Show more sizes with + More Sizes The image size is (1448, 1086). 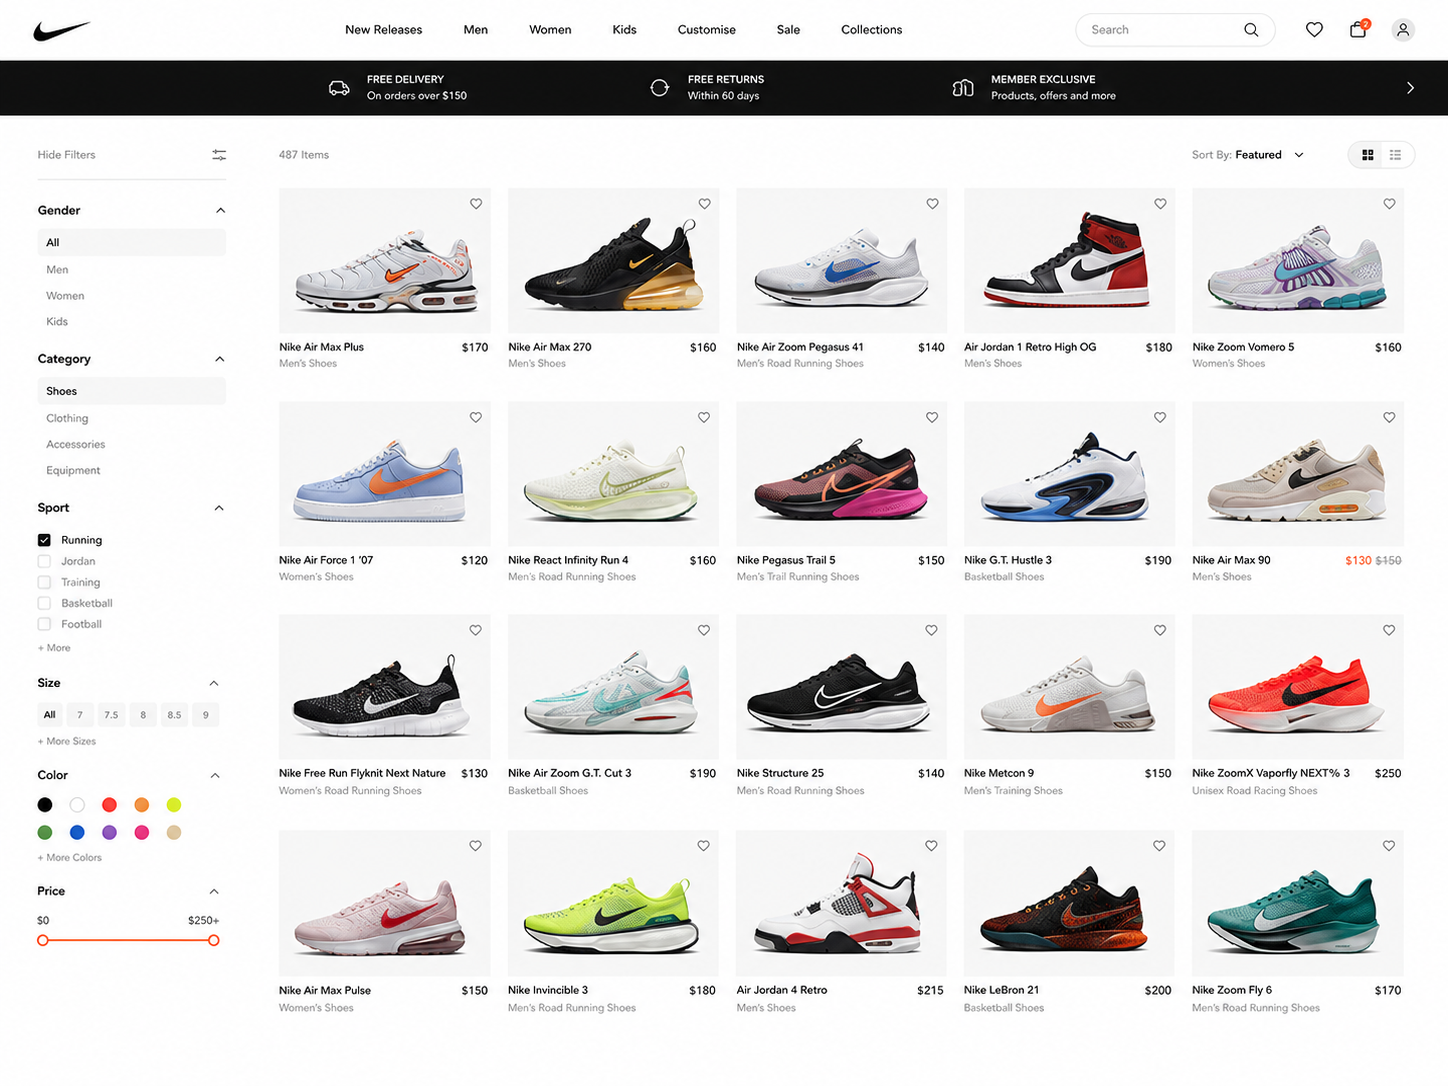(67, 741)
